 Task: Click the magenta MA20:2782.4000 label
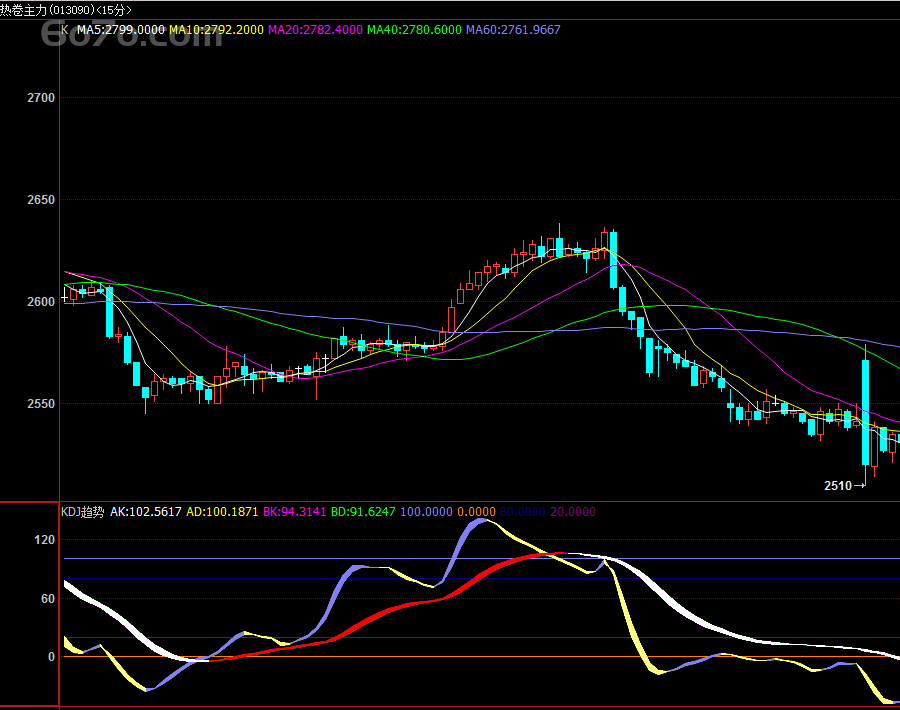click(x=315, y=30)
